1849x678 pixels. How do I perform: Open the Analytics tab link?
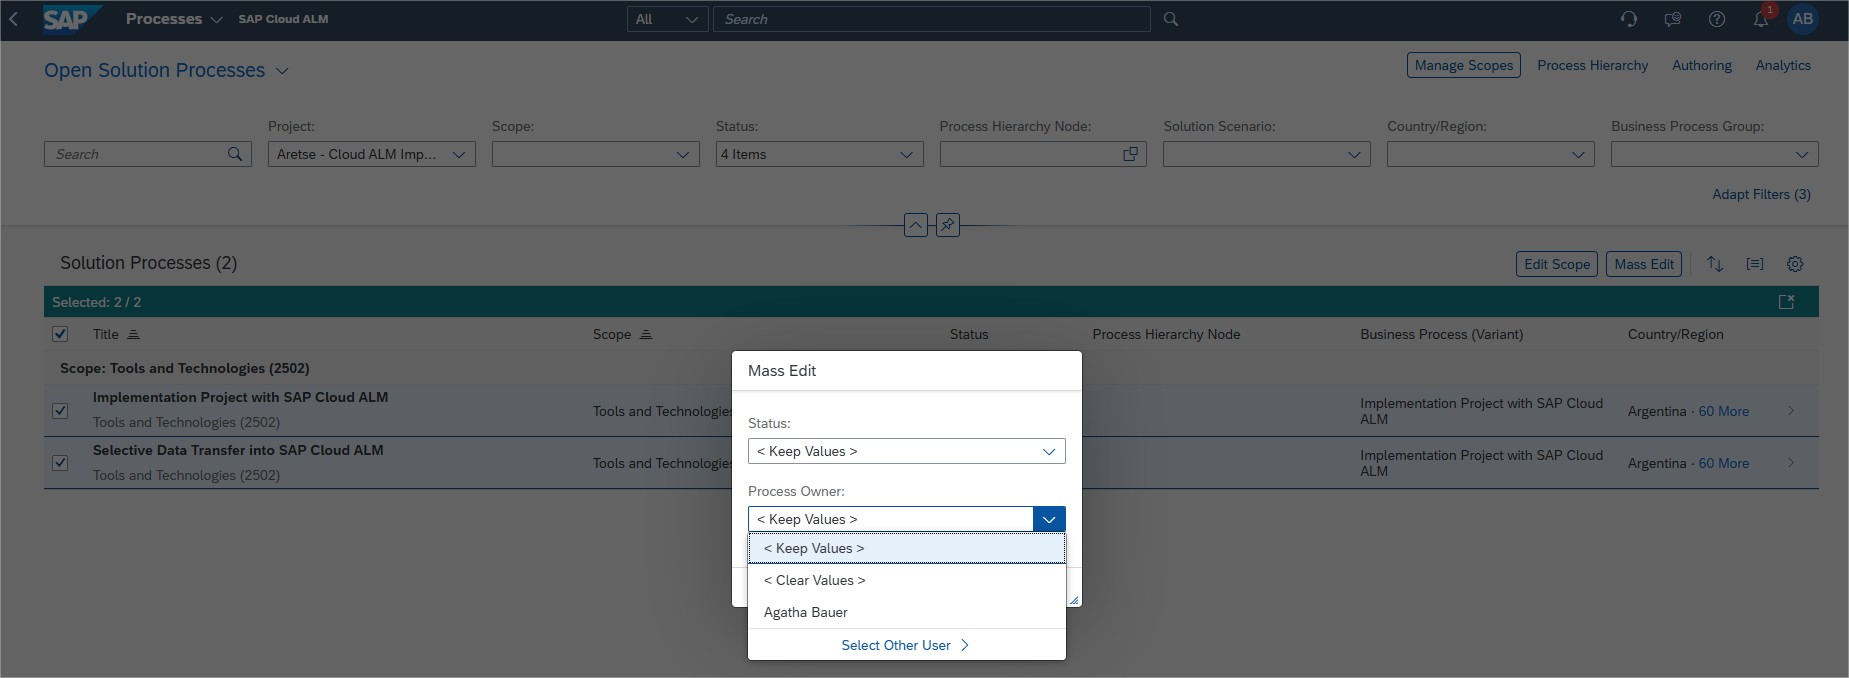[x=1782, y=65]
